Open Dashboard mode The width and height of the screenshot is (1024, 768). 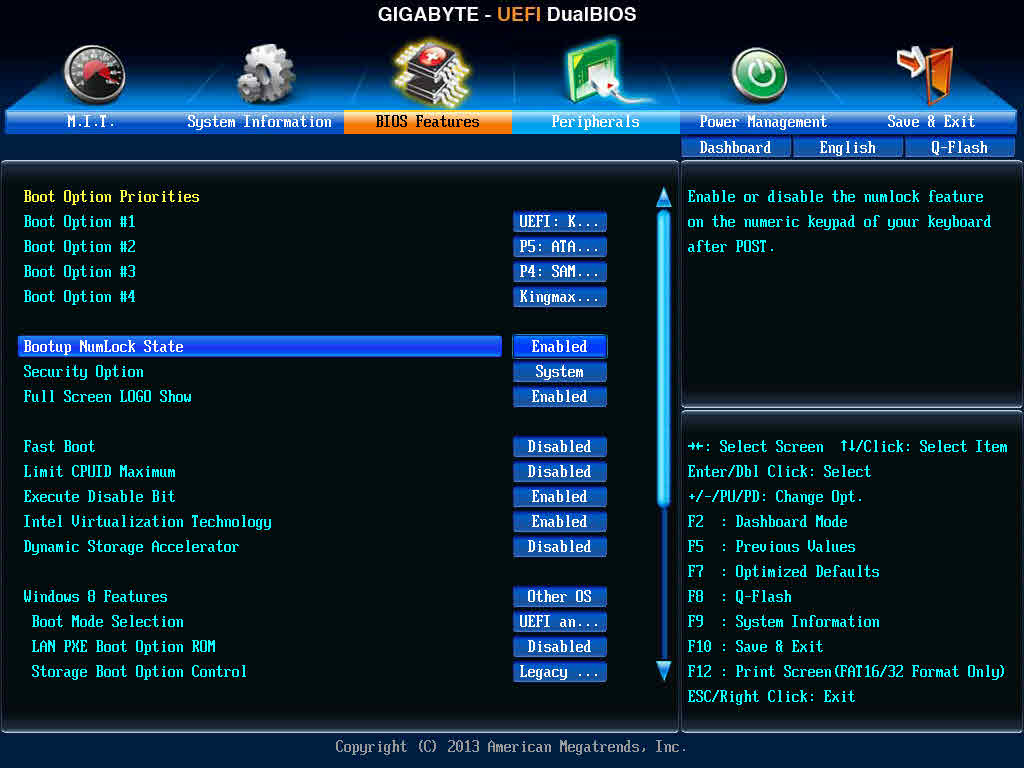coord(735,148)
